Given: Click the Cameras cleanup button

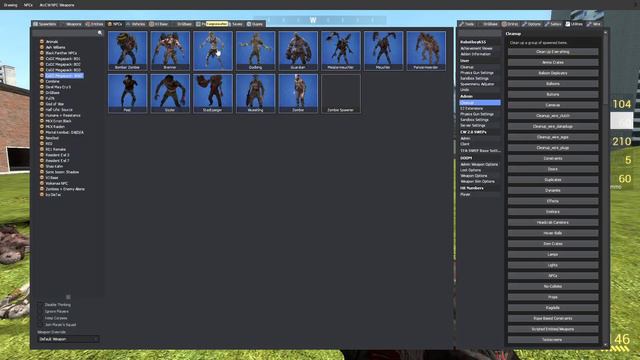Looking at the screenshot, I should [553, 105].
